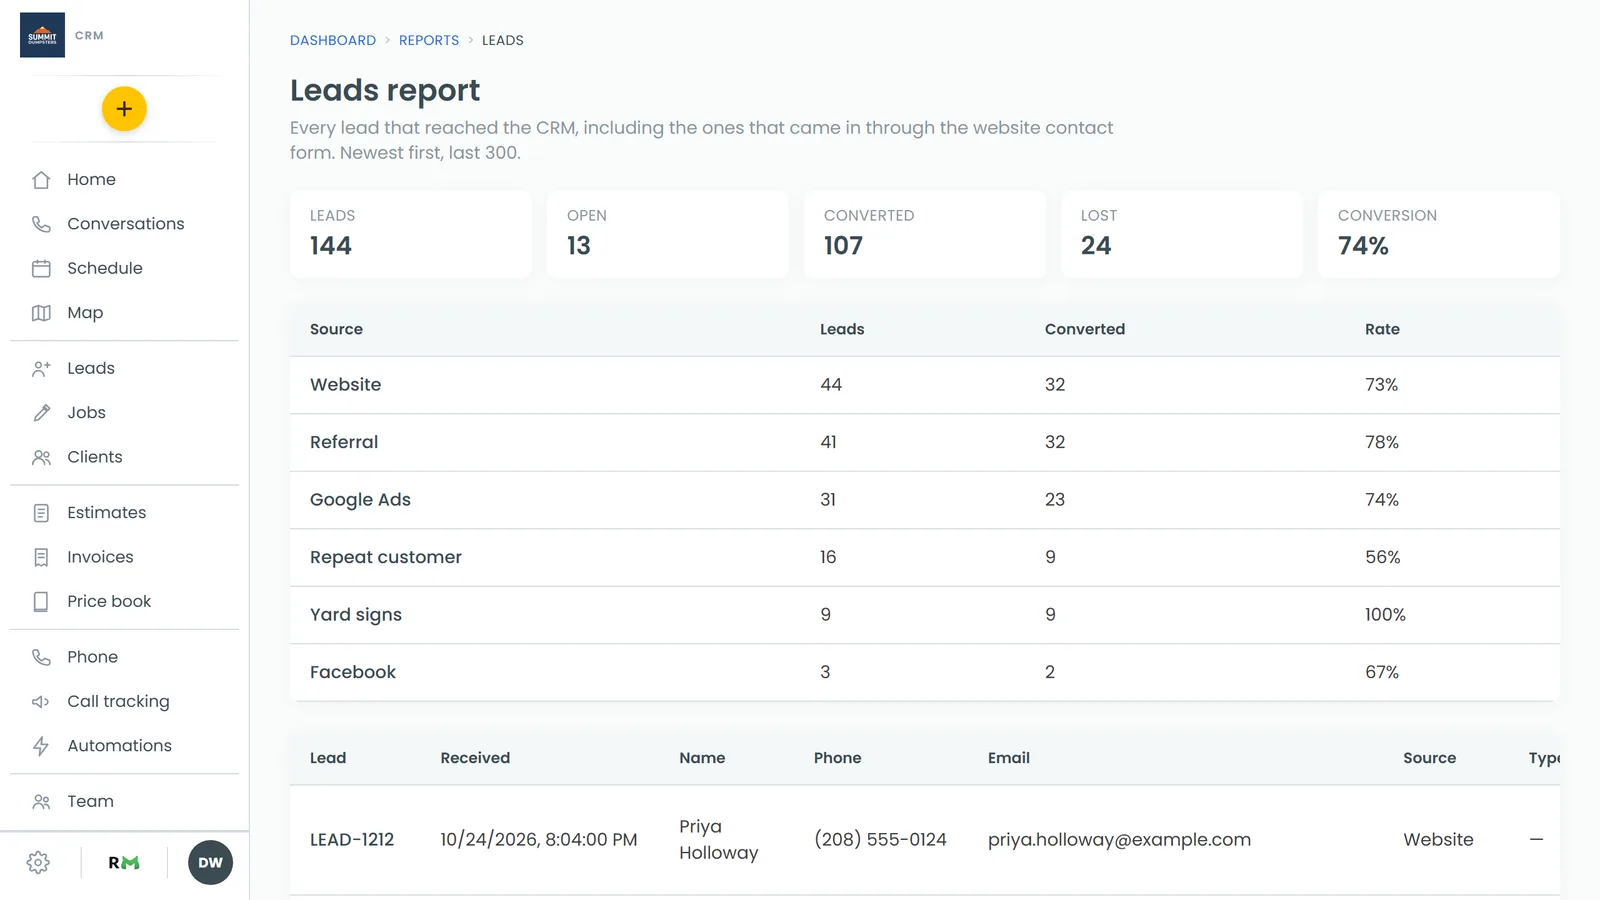Click the Jobs pencil icon

(x=41, y=412)
